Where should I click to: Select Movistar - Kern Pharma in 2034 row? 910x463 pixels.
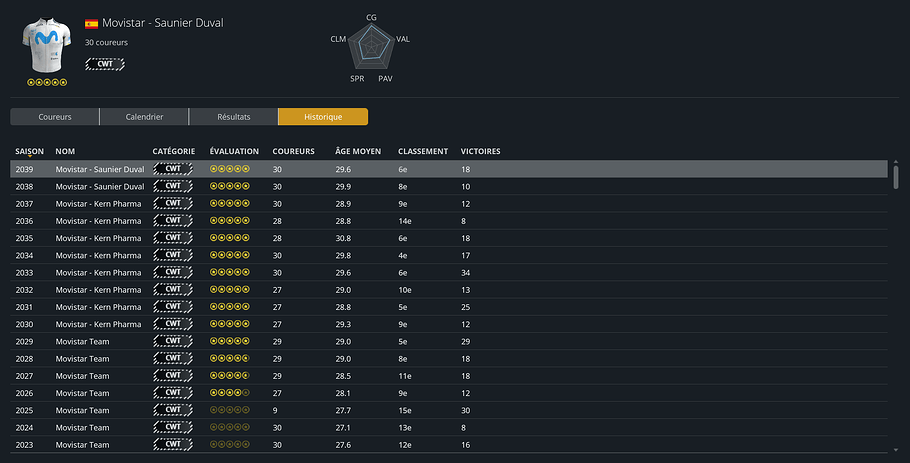coord(98,255)
